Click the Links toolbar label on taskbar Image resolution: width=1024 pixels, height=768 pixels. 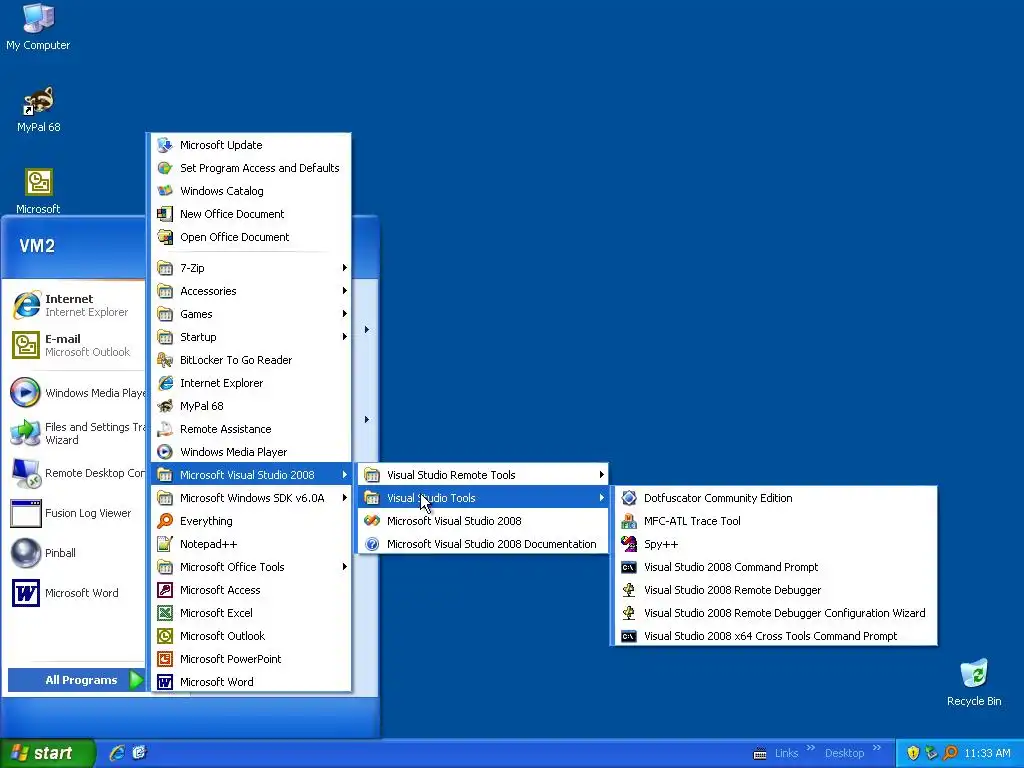tap(786, 753)
